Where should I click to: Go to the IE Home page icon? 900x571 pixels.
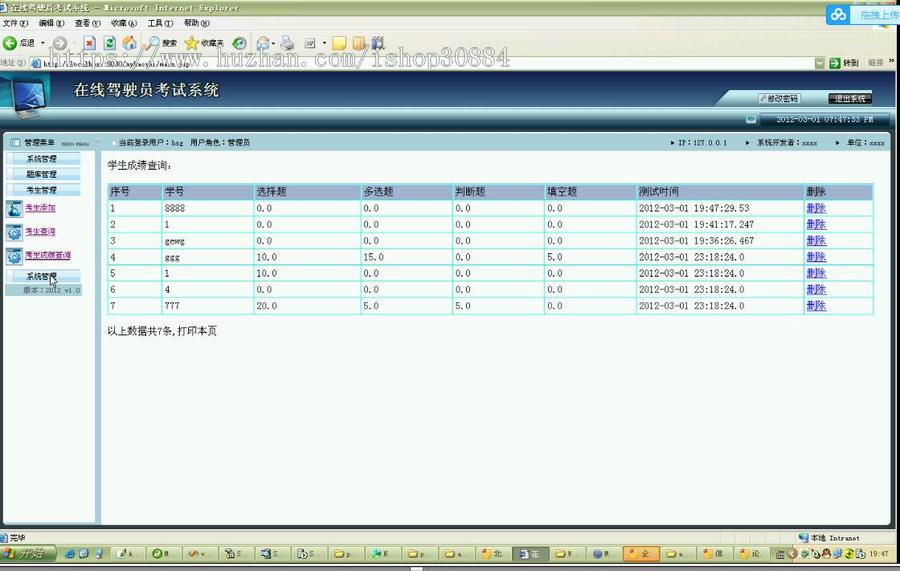click(x=129, y=43)
